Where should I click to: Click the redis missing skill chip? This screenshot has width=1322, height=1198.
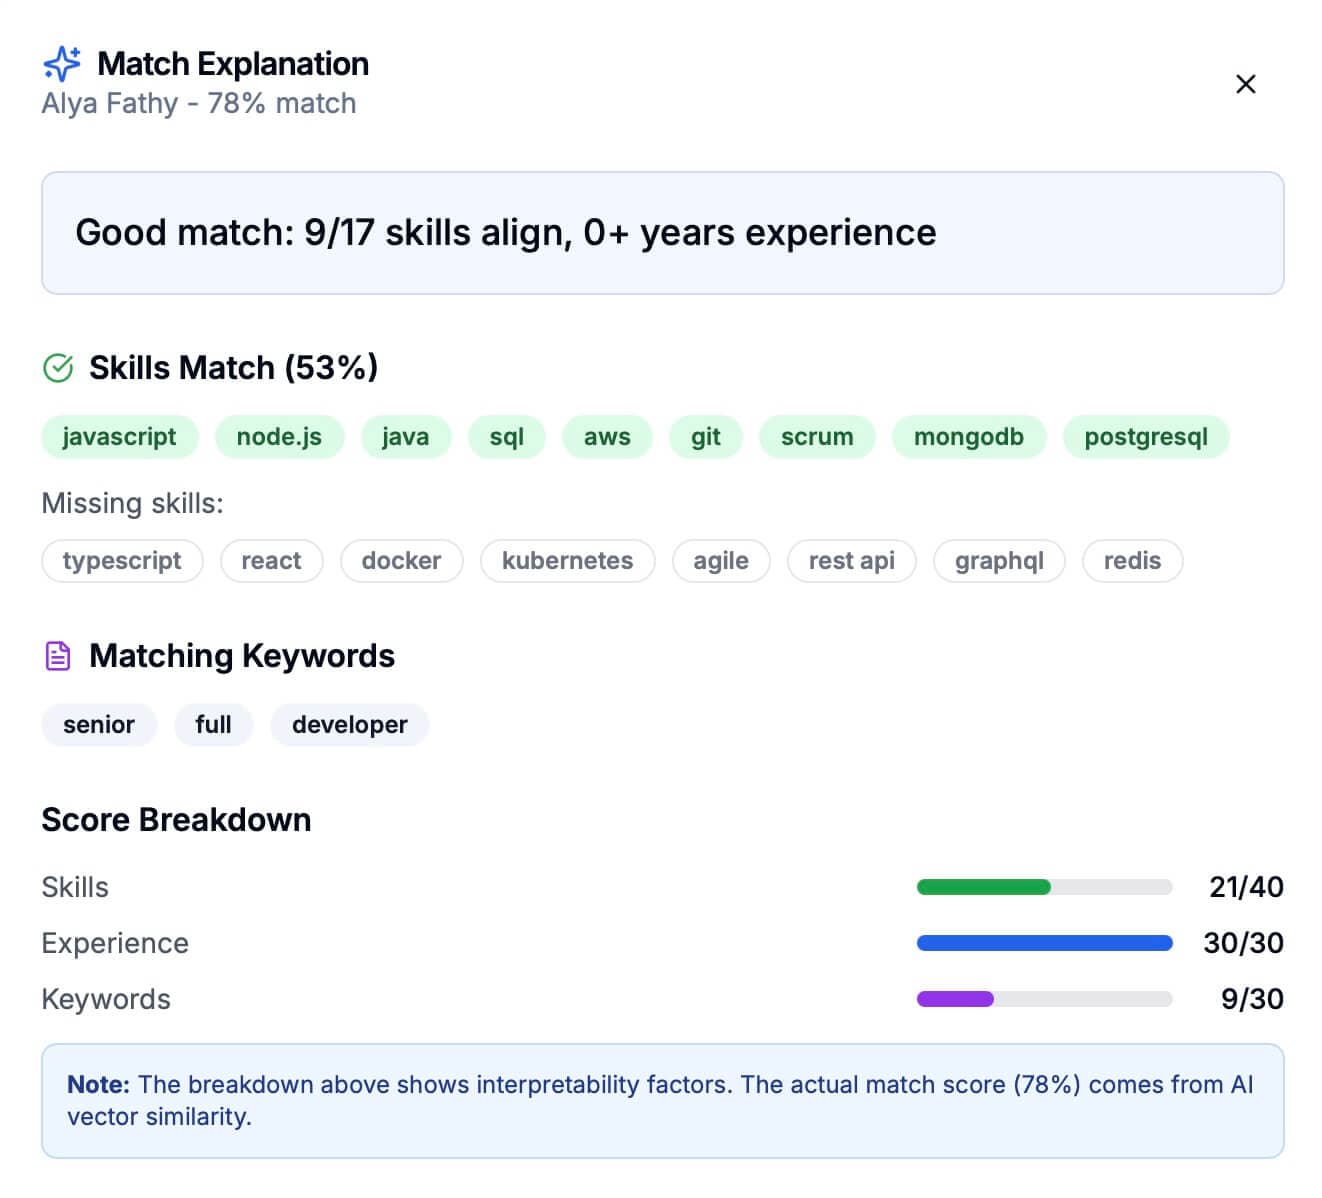pos(1132,561)
